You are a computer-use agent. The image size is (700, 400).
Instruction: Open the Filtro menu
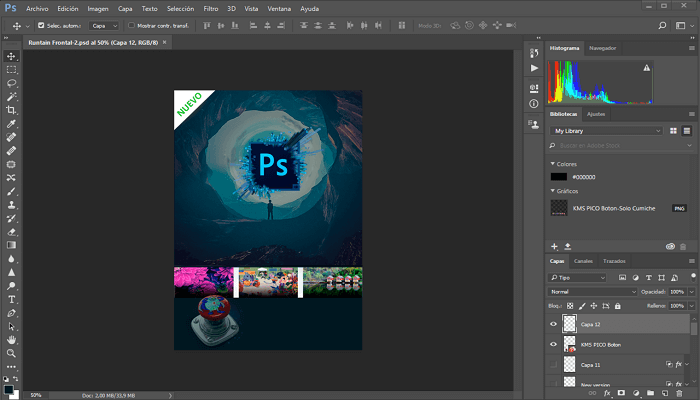pyautogui.click(x=211, y=8)
